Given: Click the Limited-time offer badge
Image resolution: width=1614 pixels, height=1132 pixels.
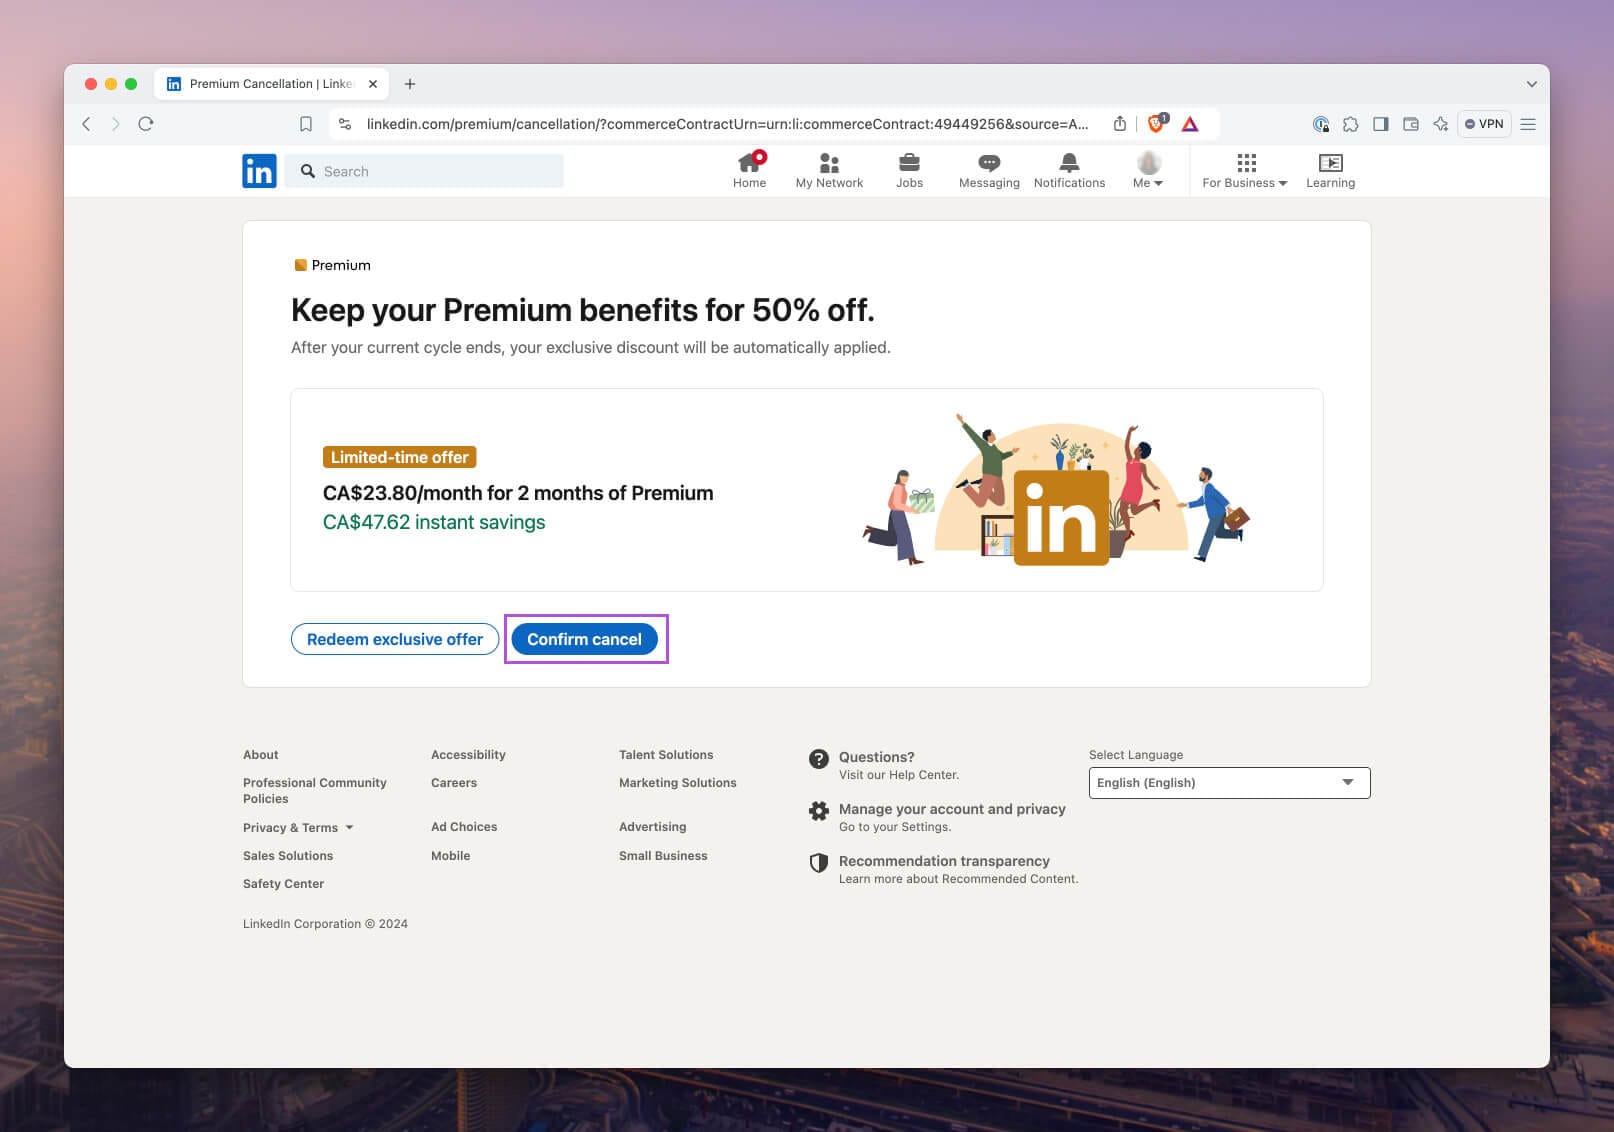Looking at the screenshot, I should tap(399, 457).
